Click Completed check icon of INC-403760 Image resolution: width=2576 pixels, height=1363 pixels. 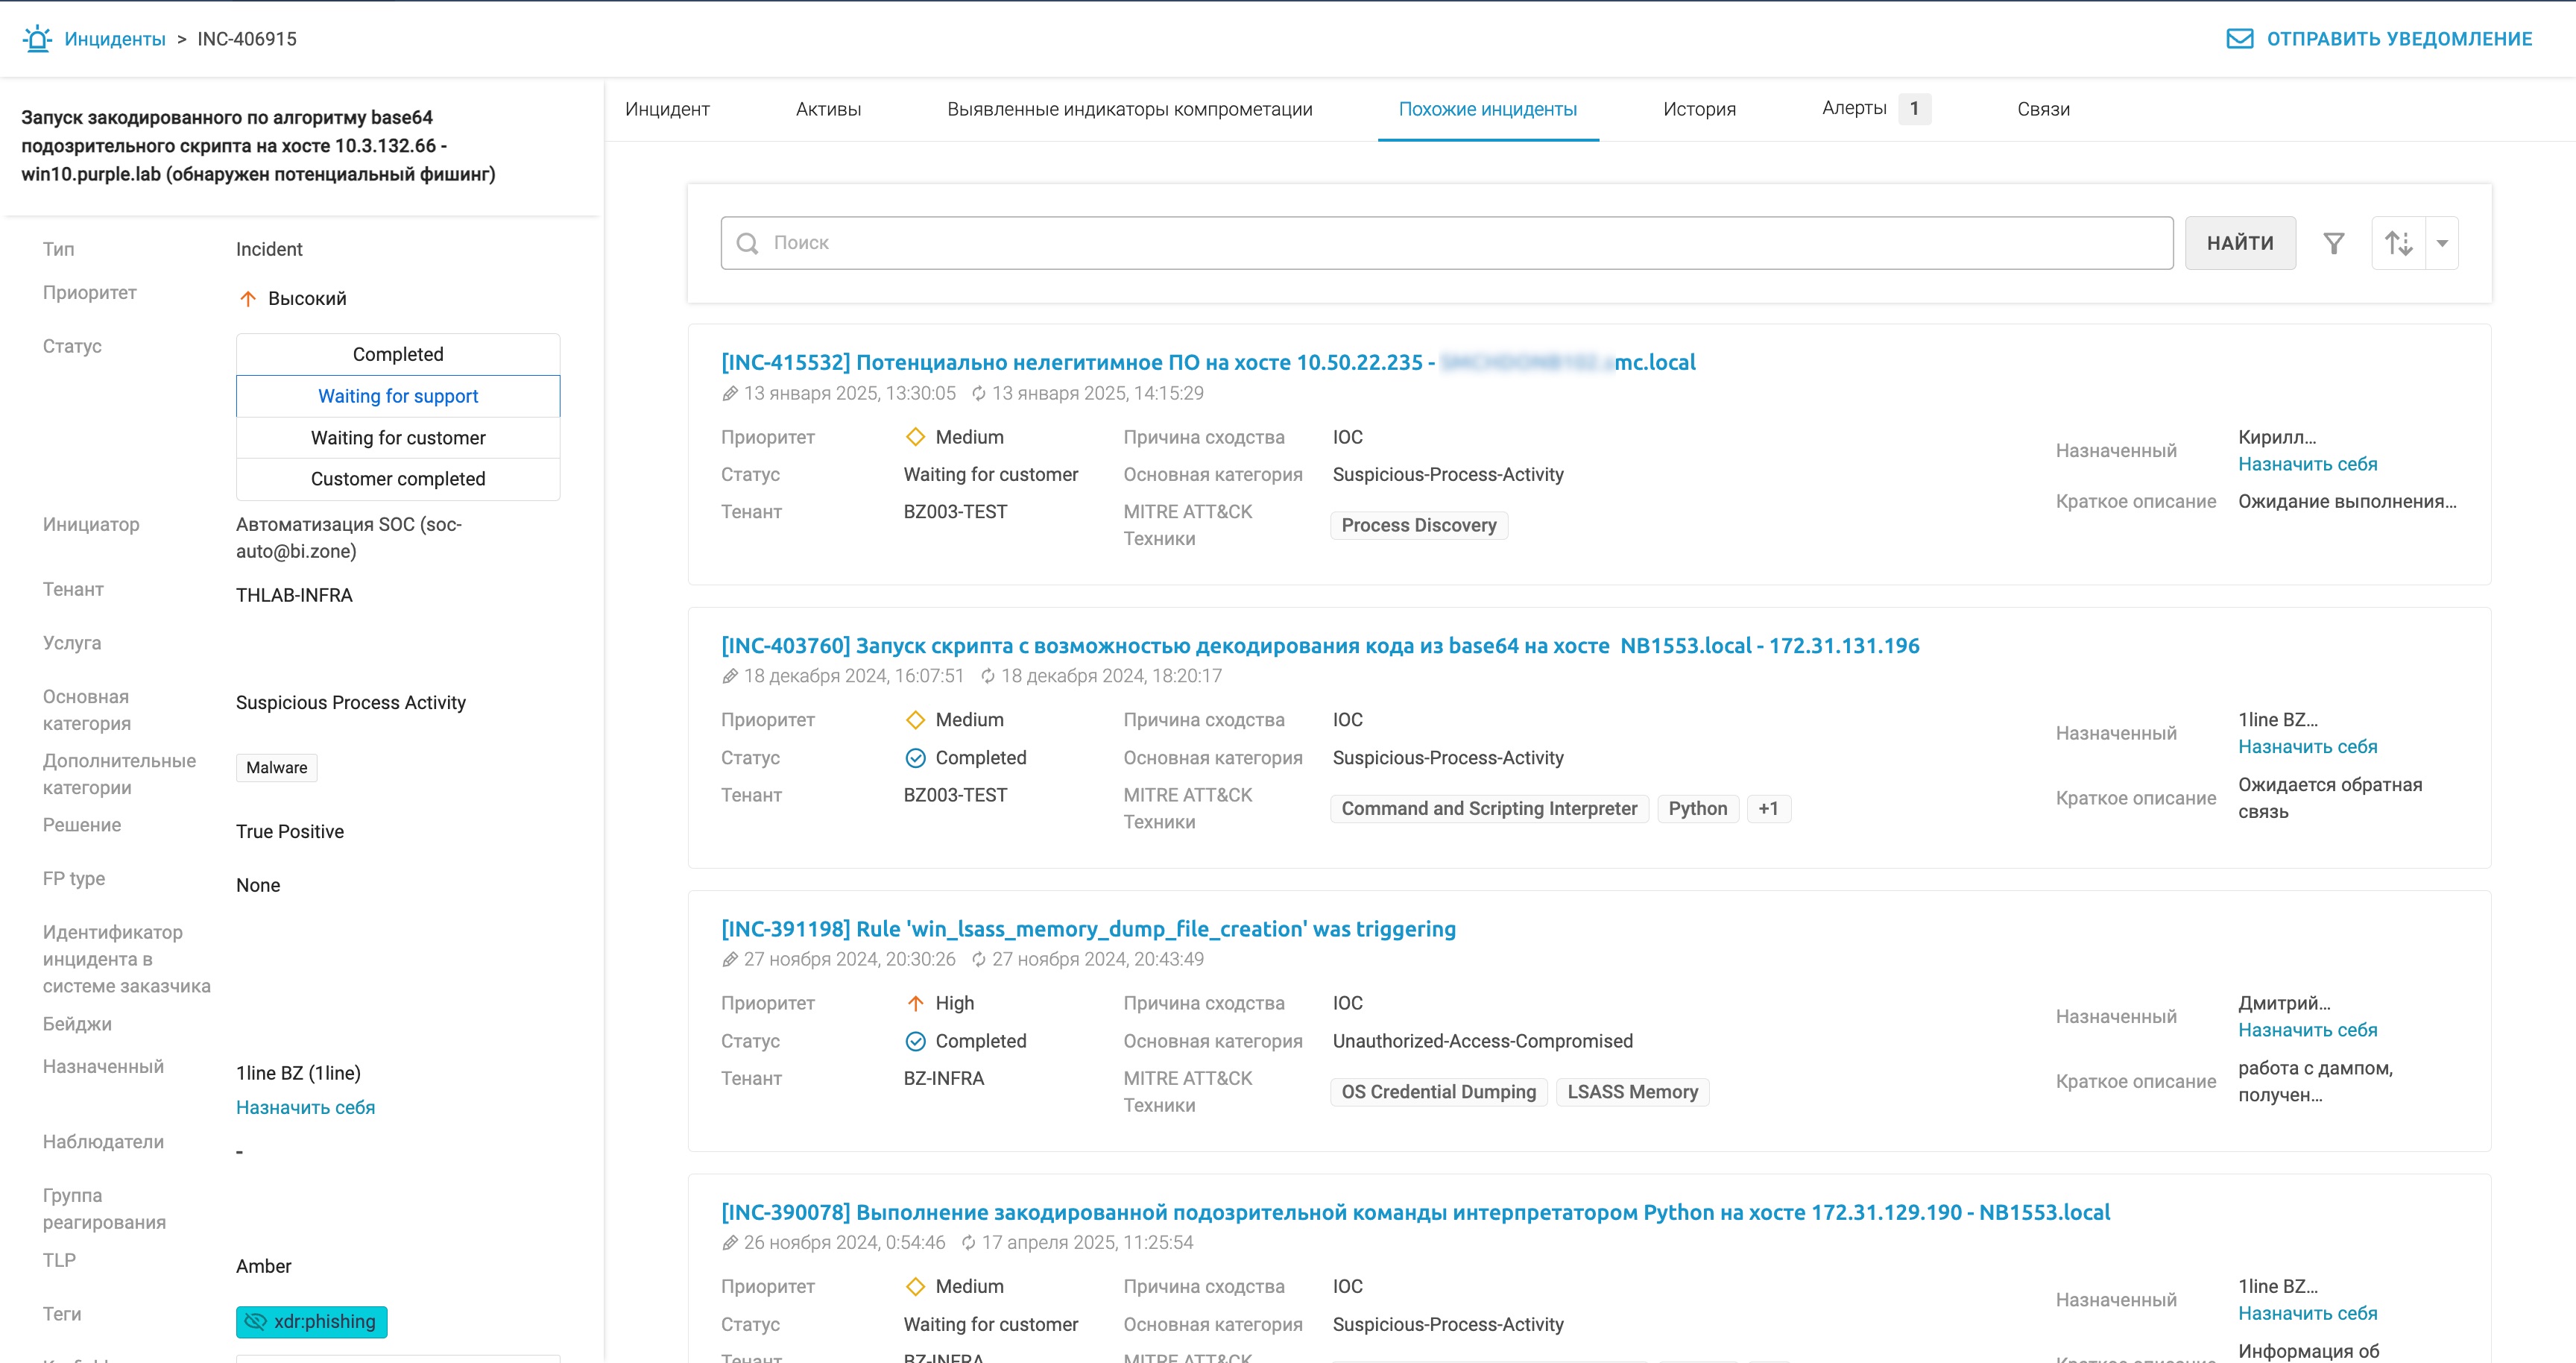[x=915, y=758]
